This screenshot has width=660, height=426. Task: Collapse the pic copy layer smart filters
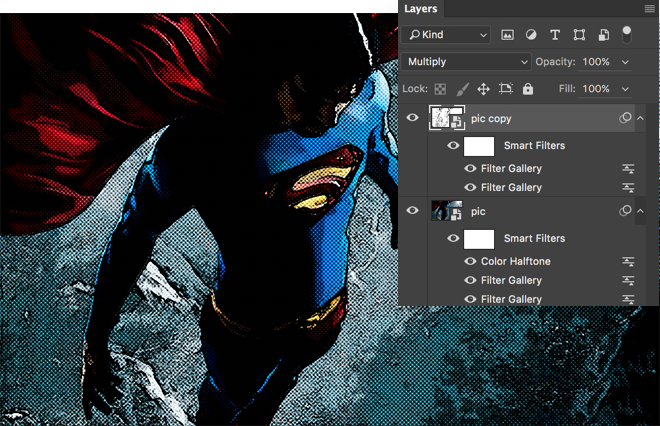(640, 118)
